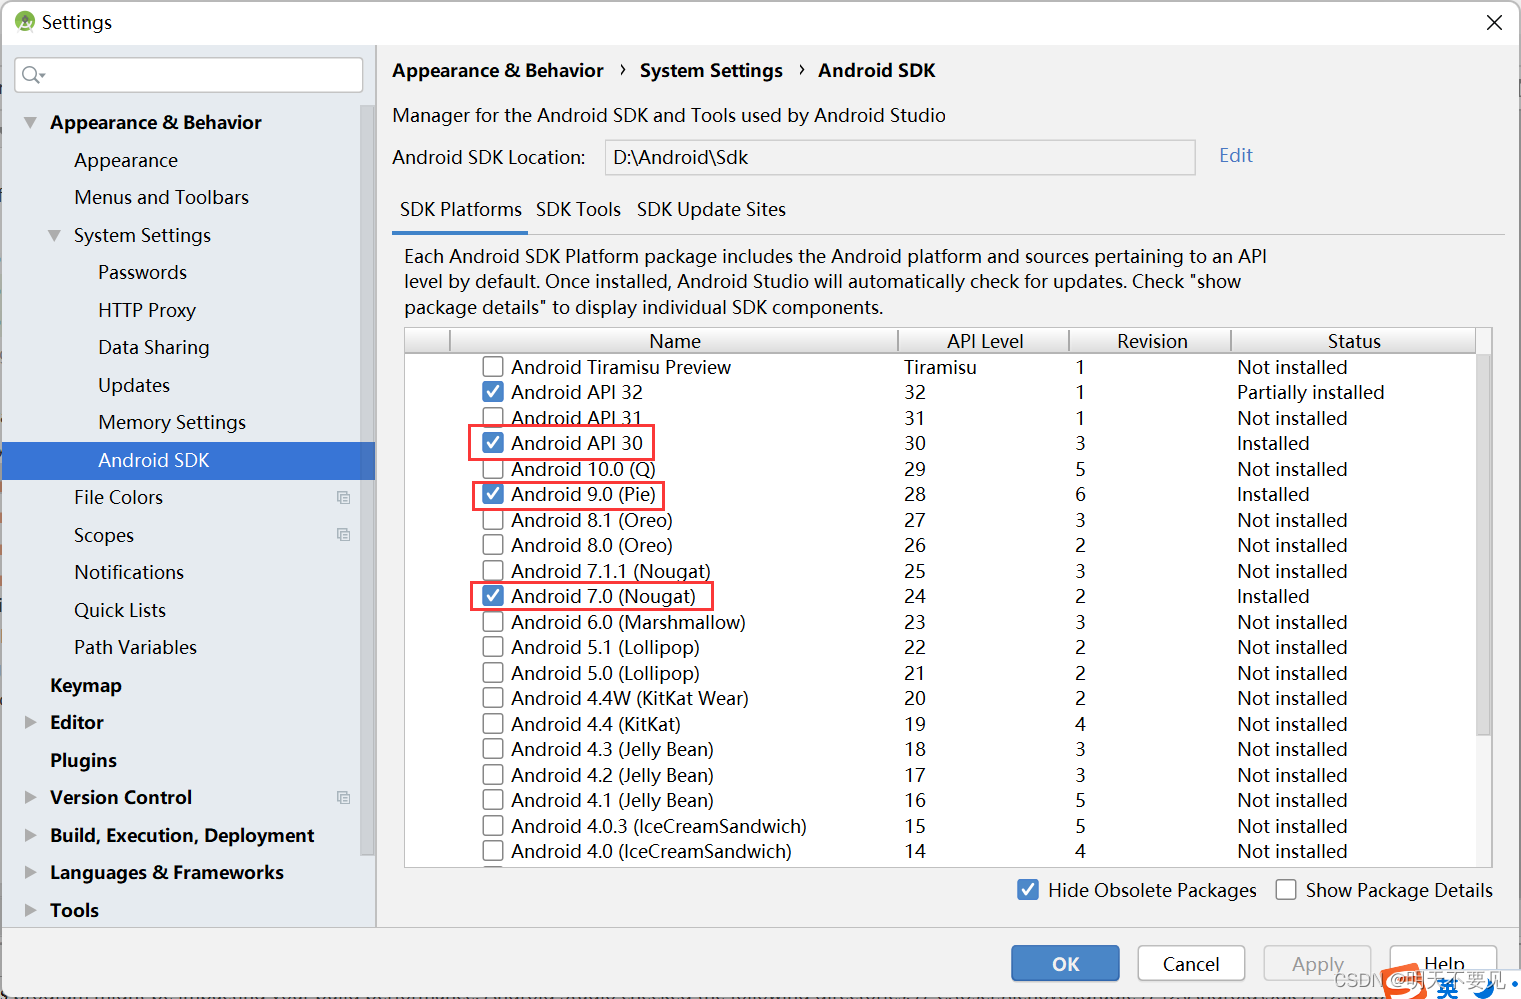1521x999 pixels.
Task: Click System Settings breadcrumb
Action: (711, 70)
